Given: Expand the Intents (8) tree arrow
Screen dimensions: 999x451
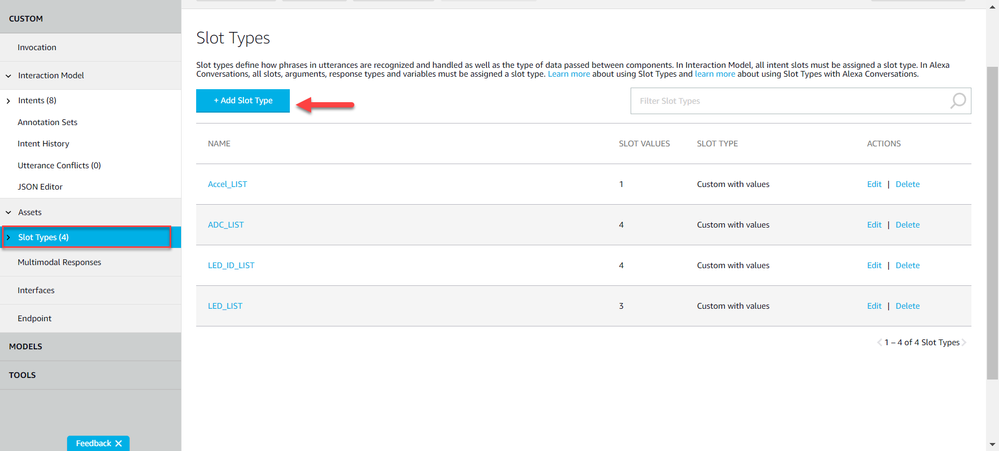Looking at the screenshot, I should click(x=8, y=101).
